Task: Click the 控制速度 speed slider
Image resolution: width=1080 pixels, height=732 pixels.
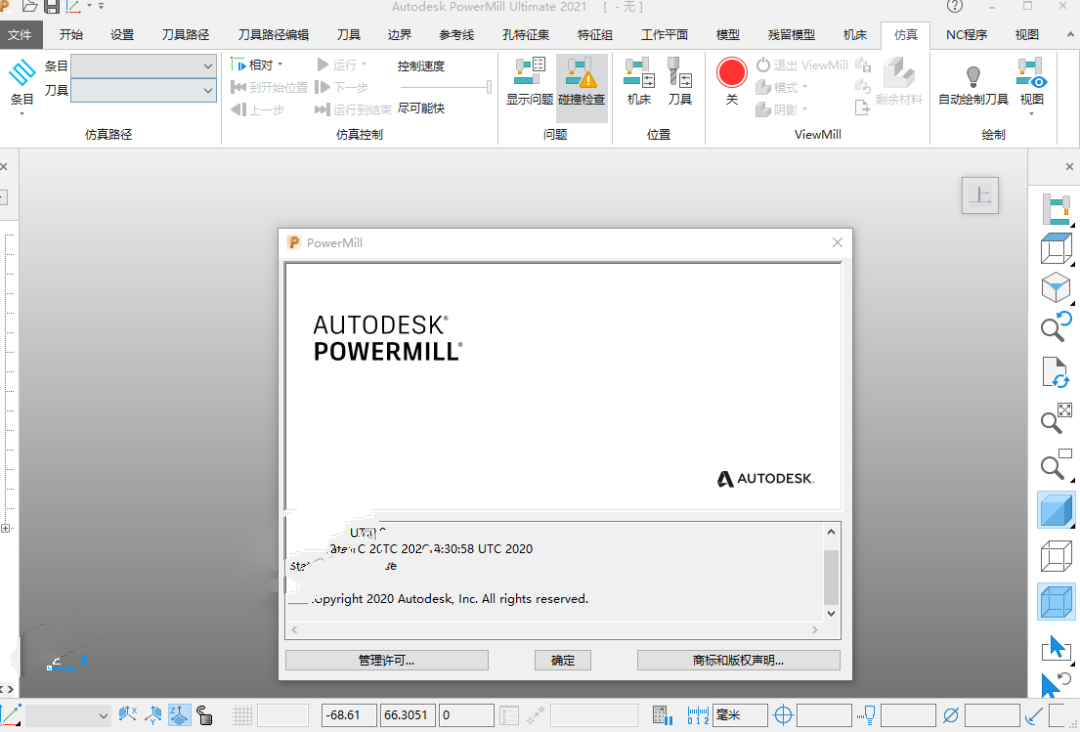Action: click(446, 87)
